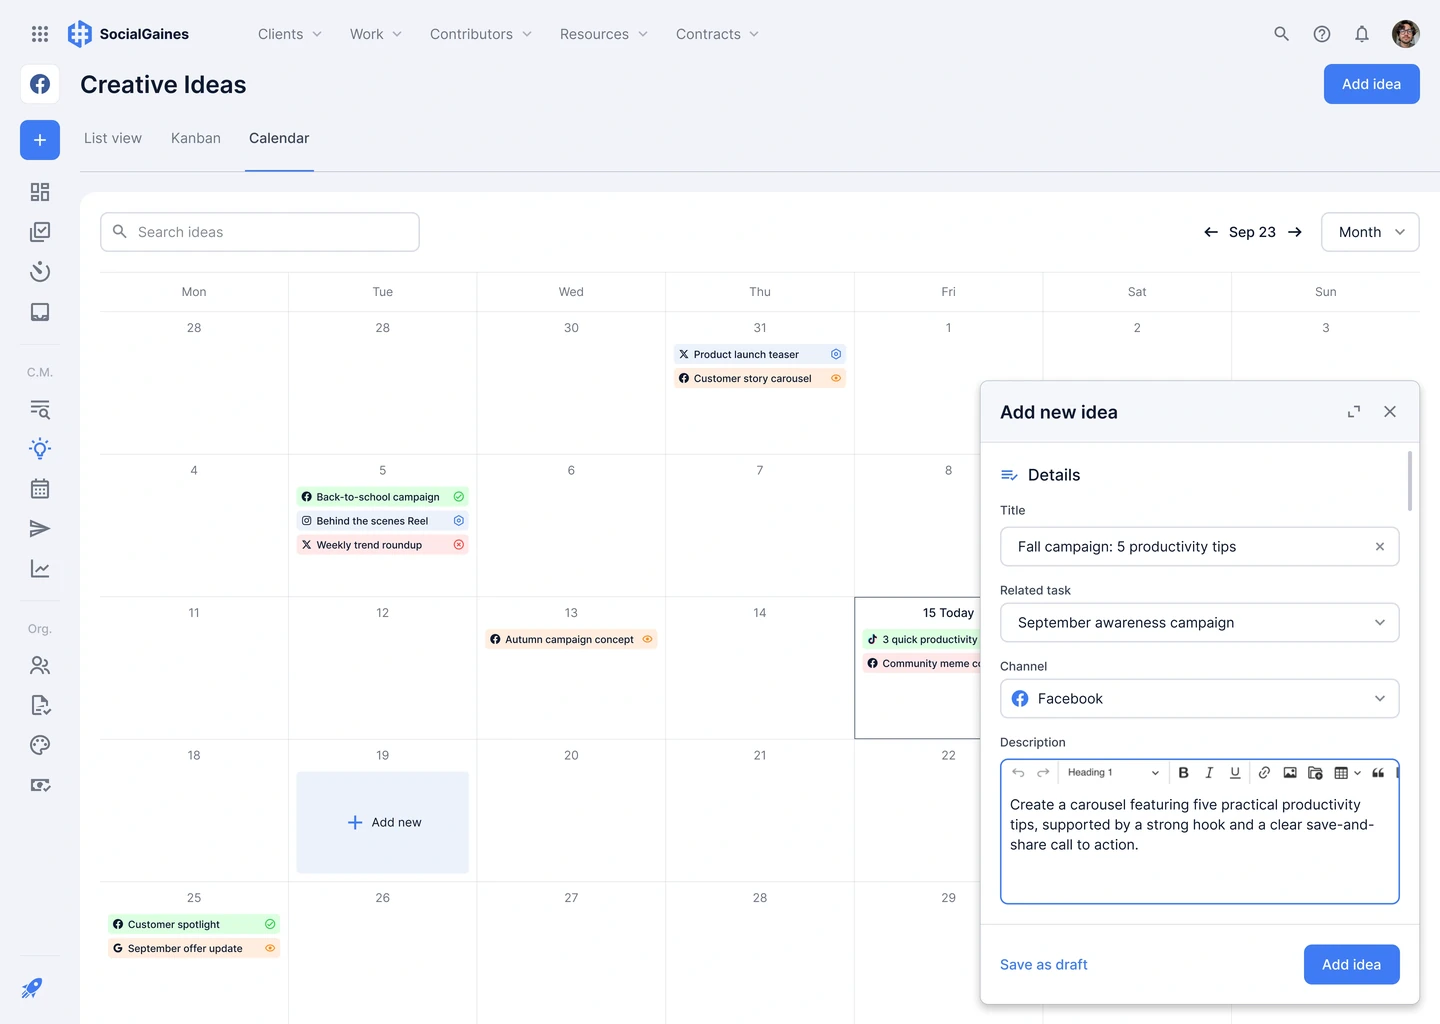Open notifications bell icon
Screen dimensions: 1440x1024
click(x=1362, y=34)
